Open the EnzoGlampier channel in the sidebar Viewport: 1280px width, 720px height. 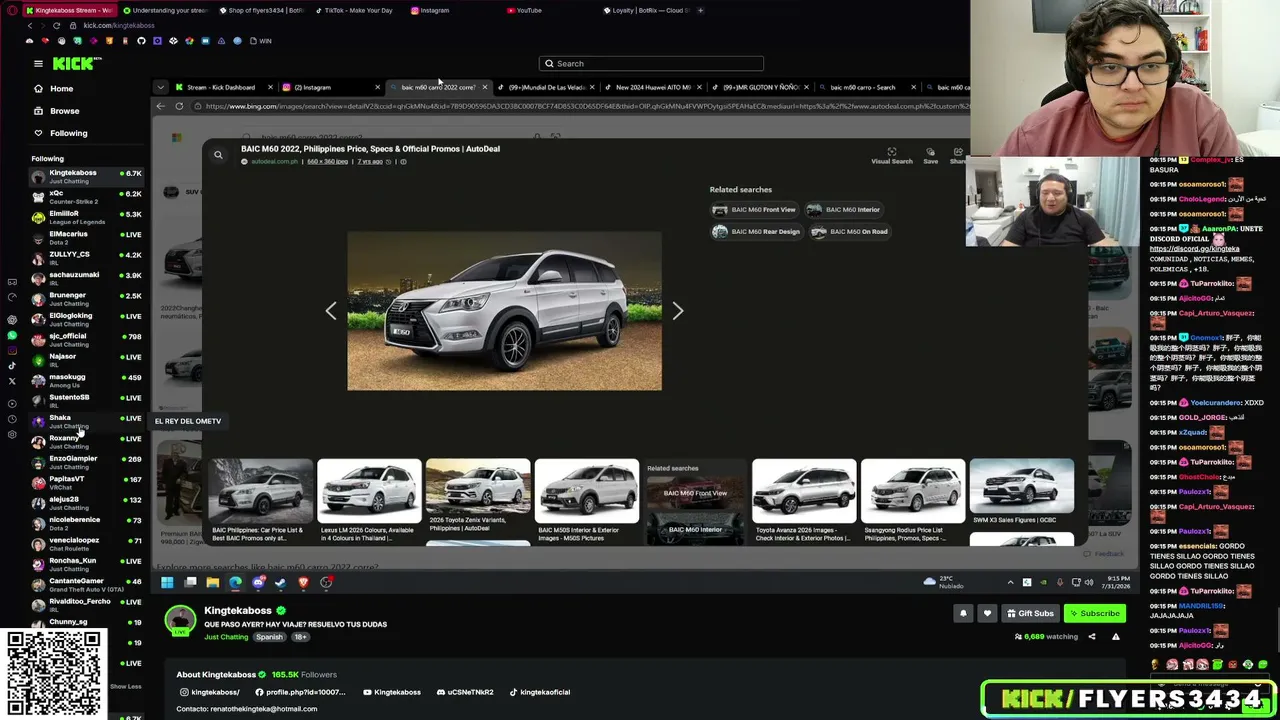tap(87, 462)
